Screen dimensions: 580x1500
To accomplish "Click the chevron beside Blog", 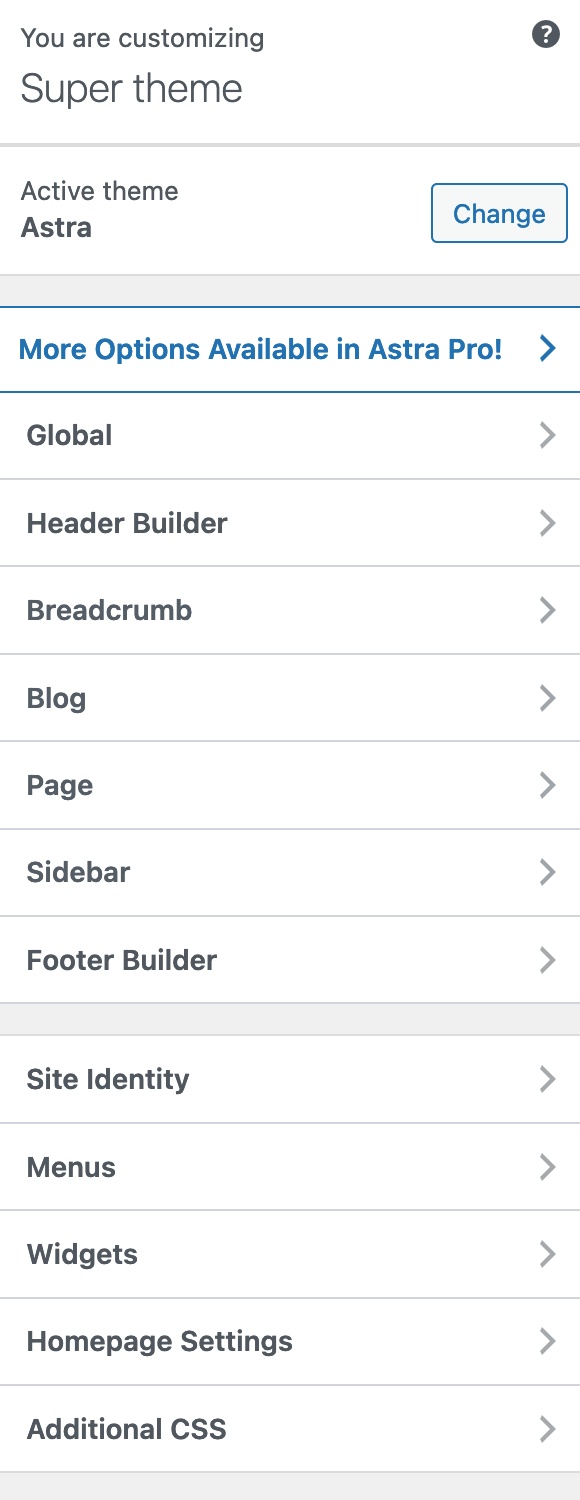I will point(547,698).
